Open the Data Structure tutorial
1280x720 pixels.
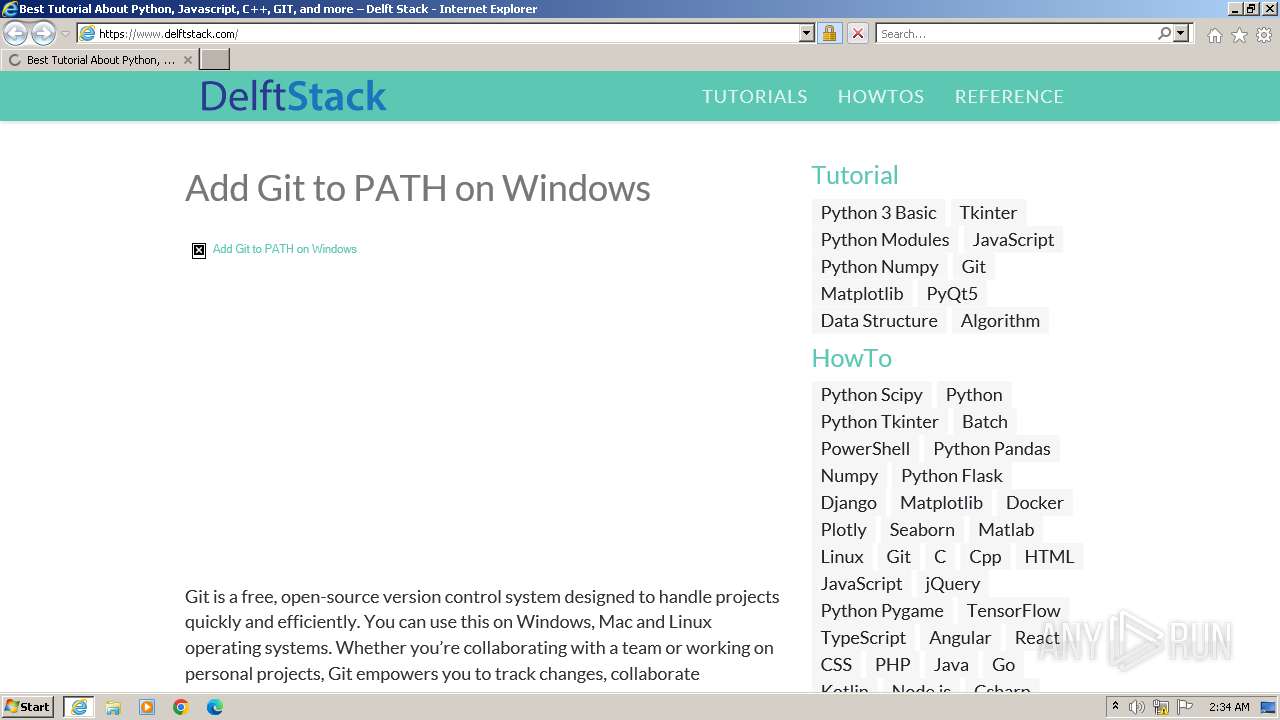click(879, 320)
